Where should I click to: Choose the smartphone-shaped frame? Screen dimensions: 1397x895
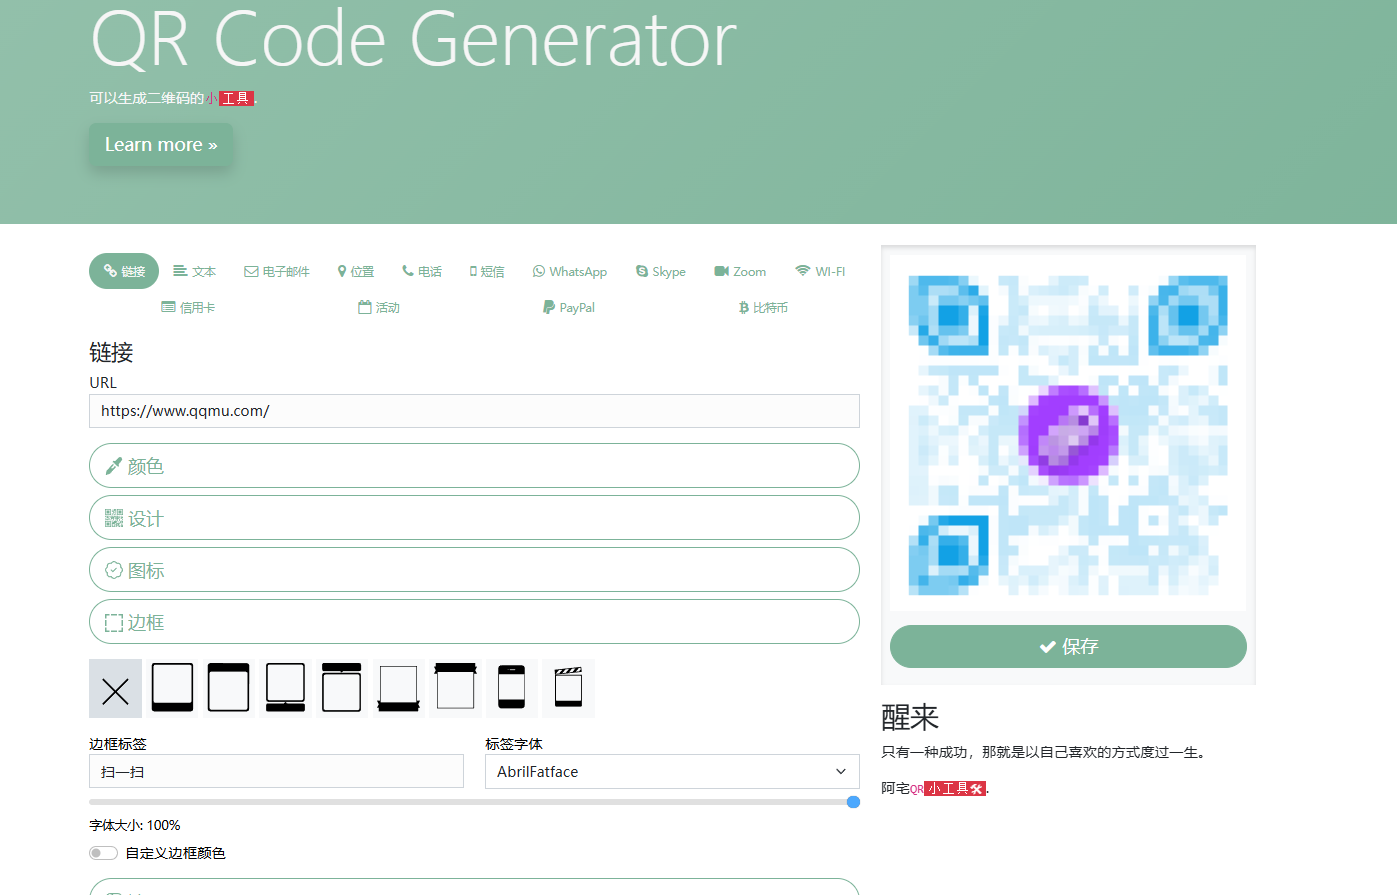point(511,688)
